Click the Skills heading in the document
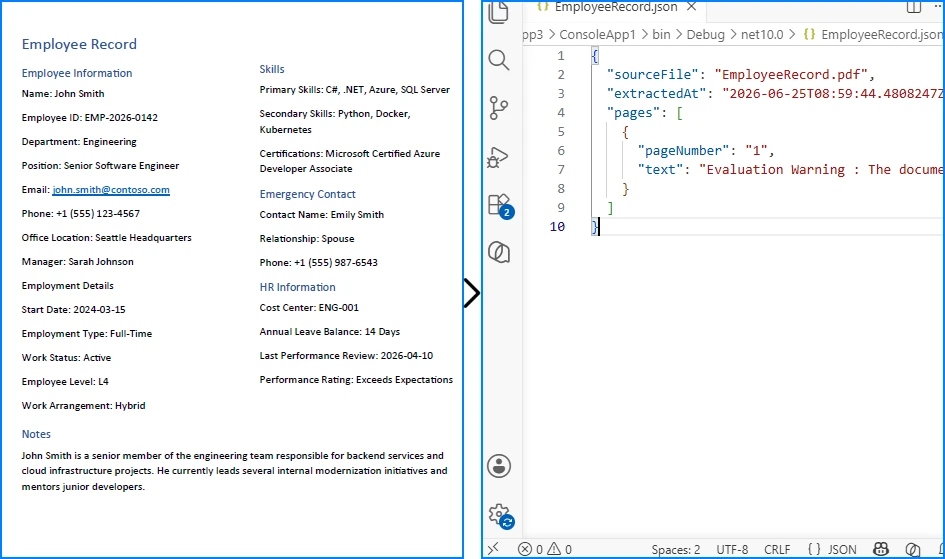Image resolution: width=945 pixels, height=559 pixels. pyautogui.click(x=272, y=69)
